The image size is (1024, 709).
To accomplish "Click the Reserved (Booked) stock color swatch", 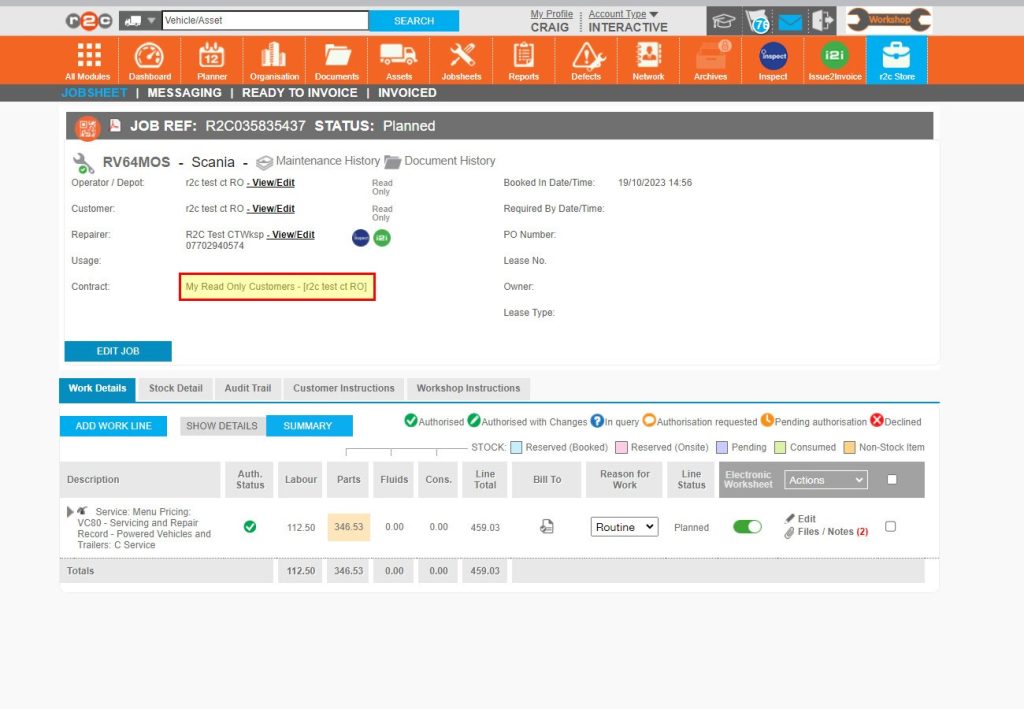I will pyautogui.click(x=516, y=447).
